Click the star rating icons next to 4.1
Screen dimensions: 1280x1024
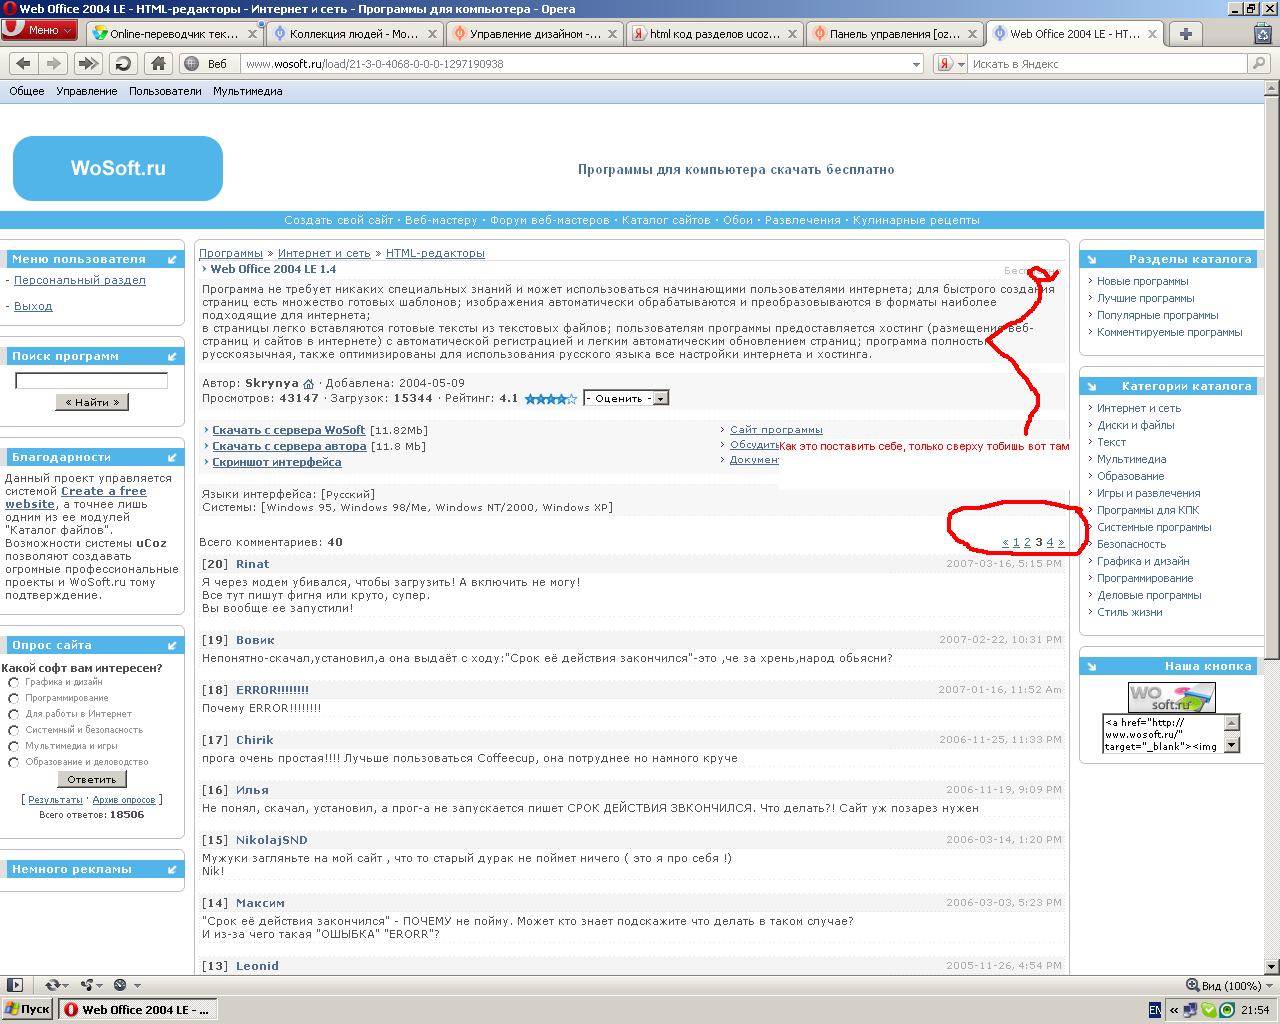click(551, 398)
